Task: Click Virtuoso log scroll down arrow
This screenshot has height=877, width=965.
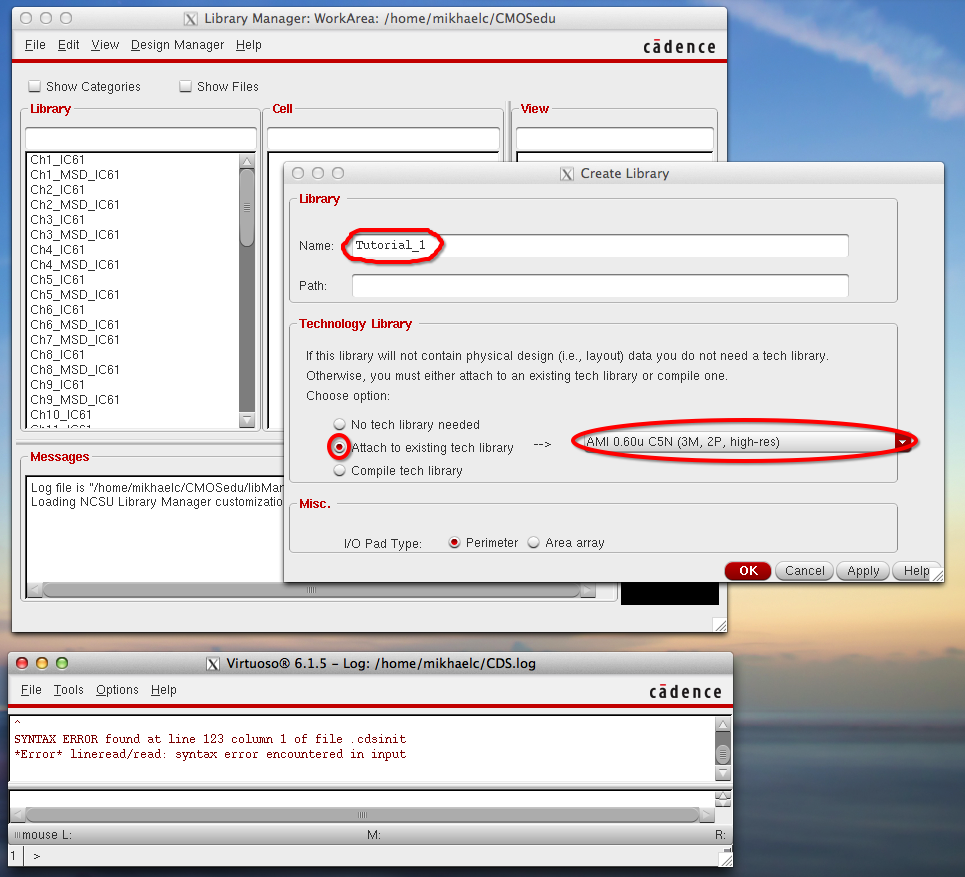Action: pos(723,773)
